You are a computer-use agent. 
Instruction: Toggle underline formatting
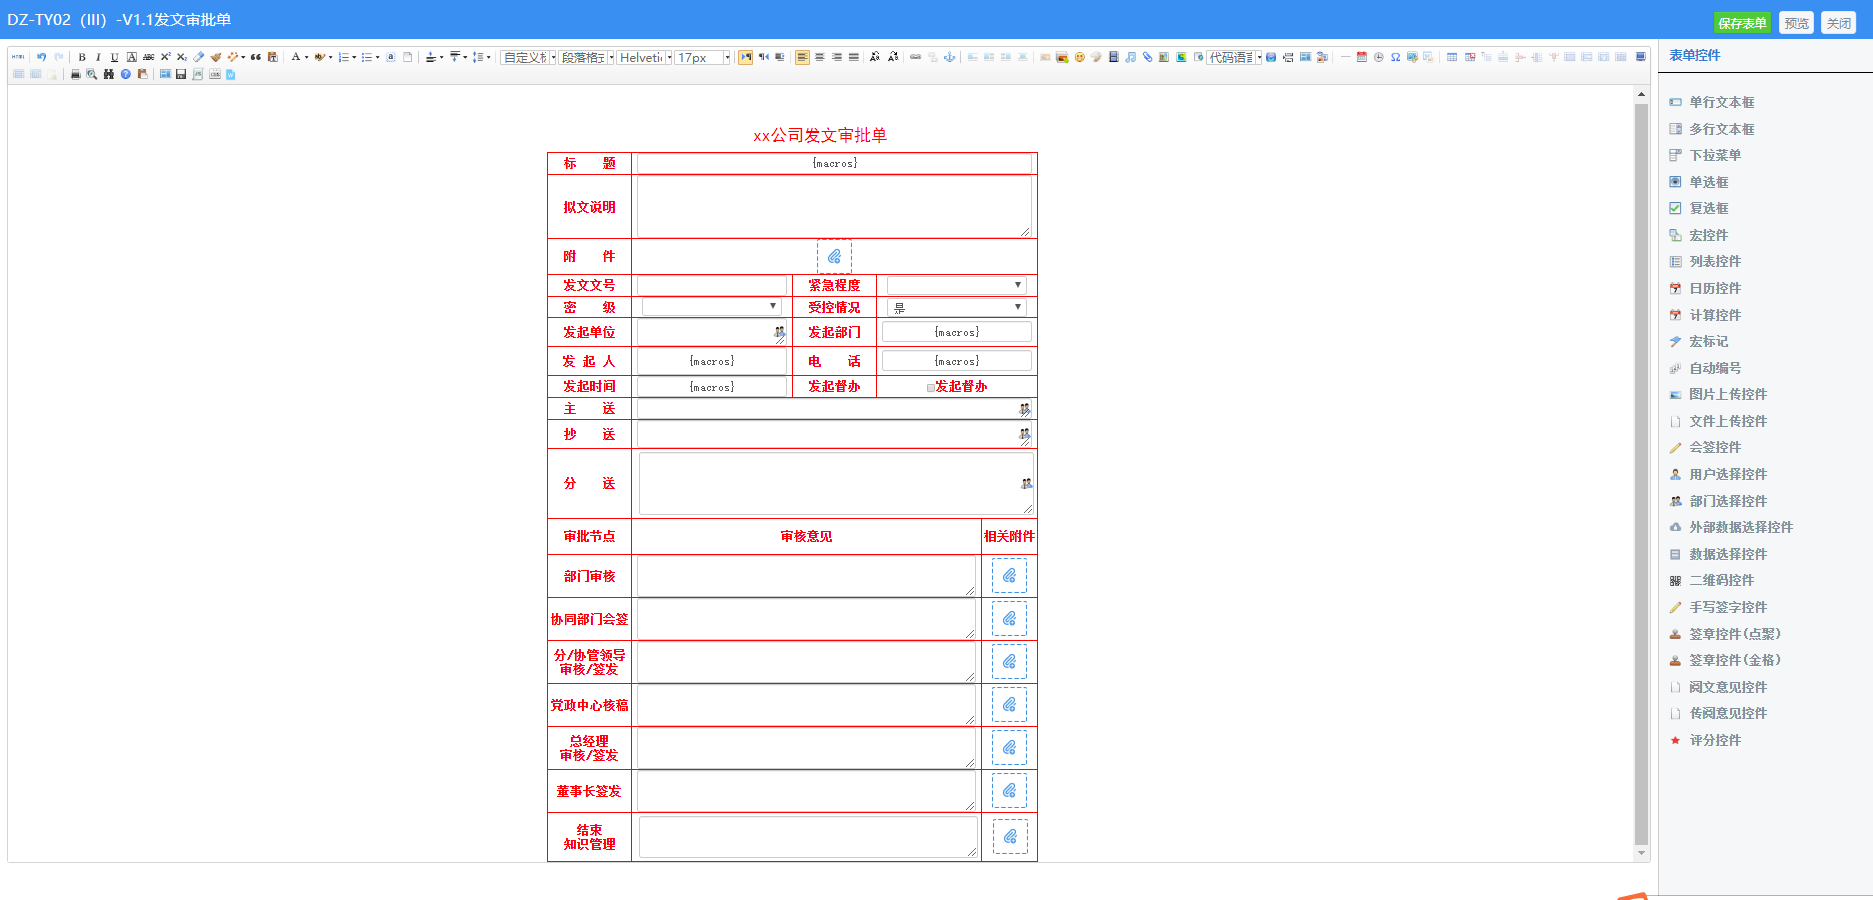tap(114, 57)
